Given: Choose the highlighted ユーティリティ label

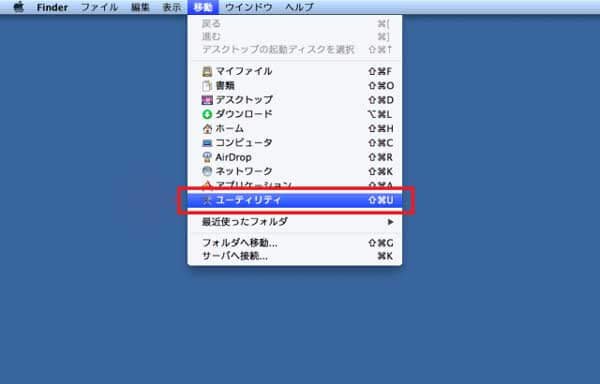Looking at the screenshot, I should [x=248, y=200].
